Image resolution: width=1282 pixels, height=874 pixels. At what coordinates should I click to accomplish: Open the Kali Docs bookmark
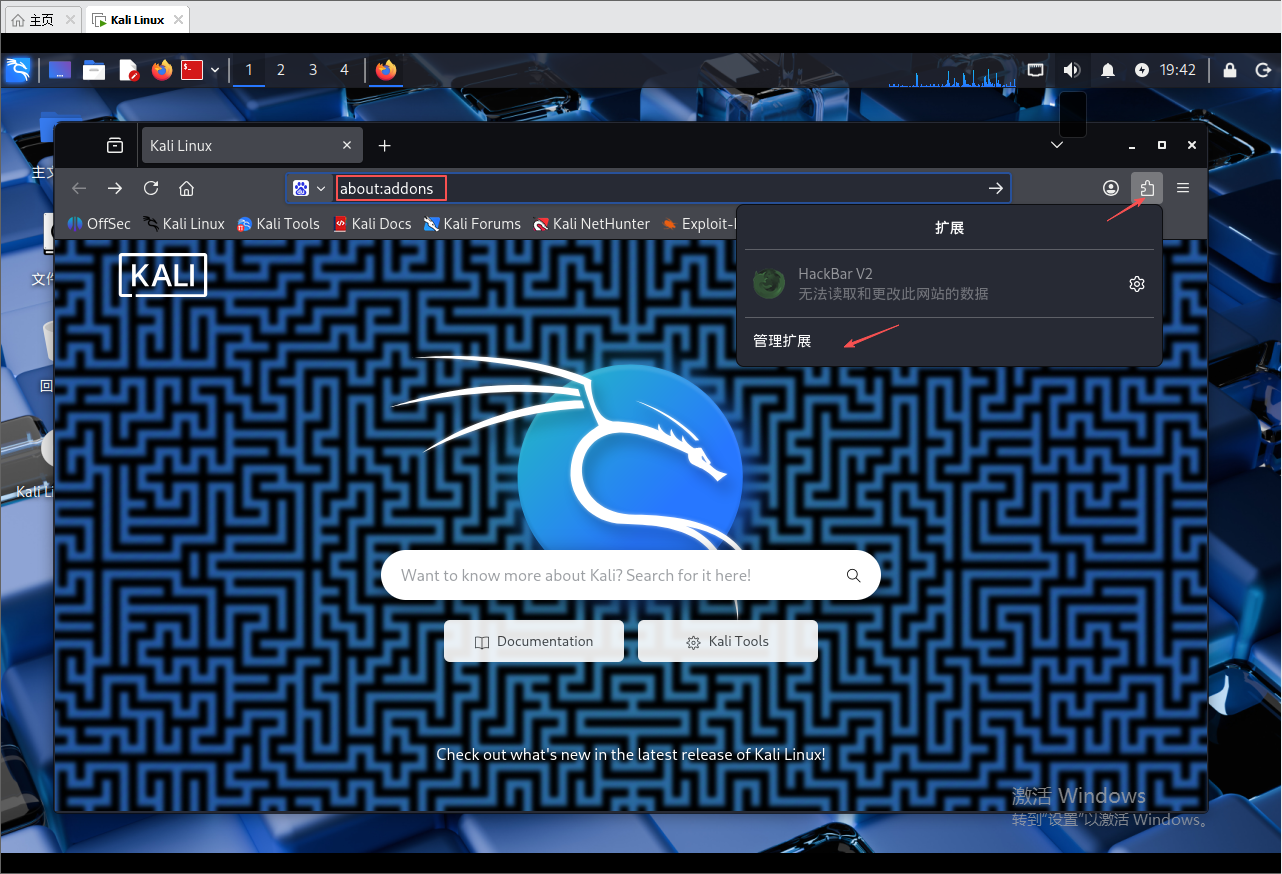[372, 224]
